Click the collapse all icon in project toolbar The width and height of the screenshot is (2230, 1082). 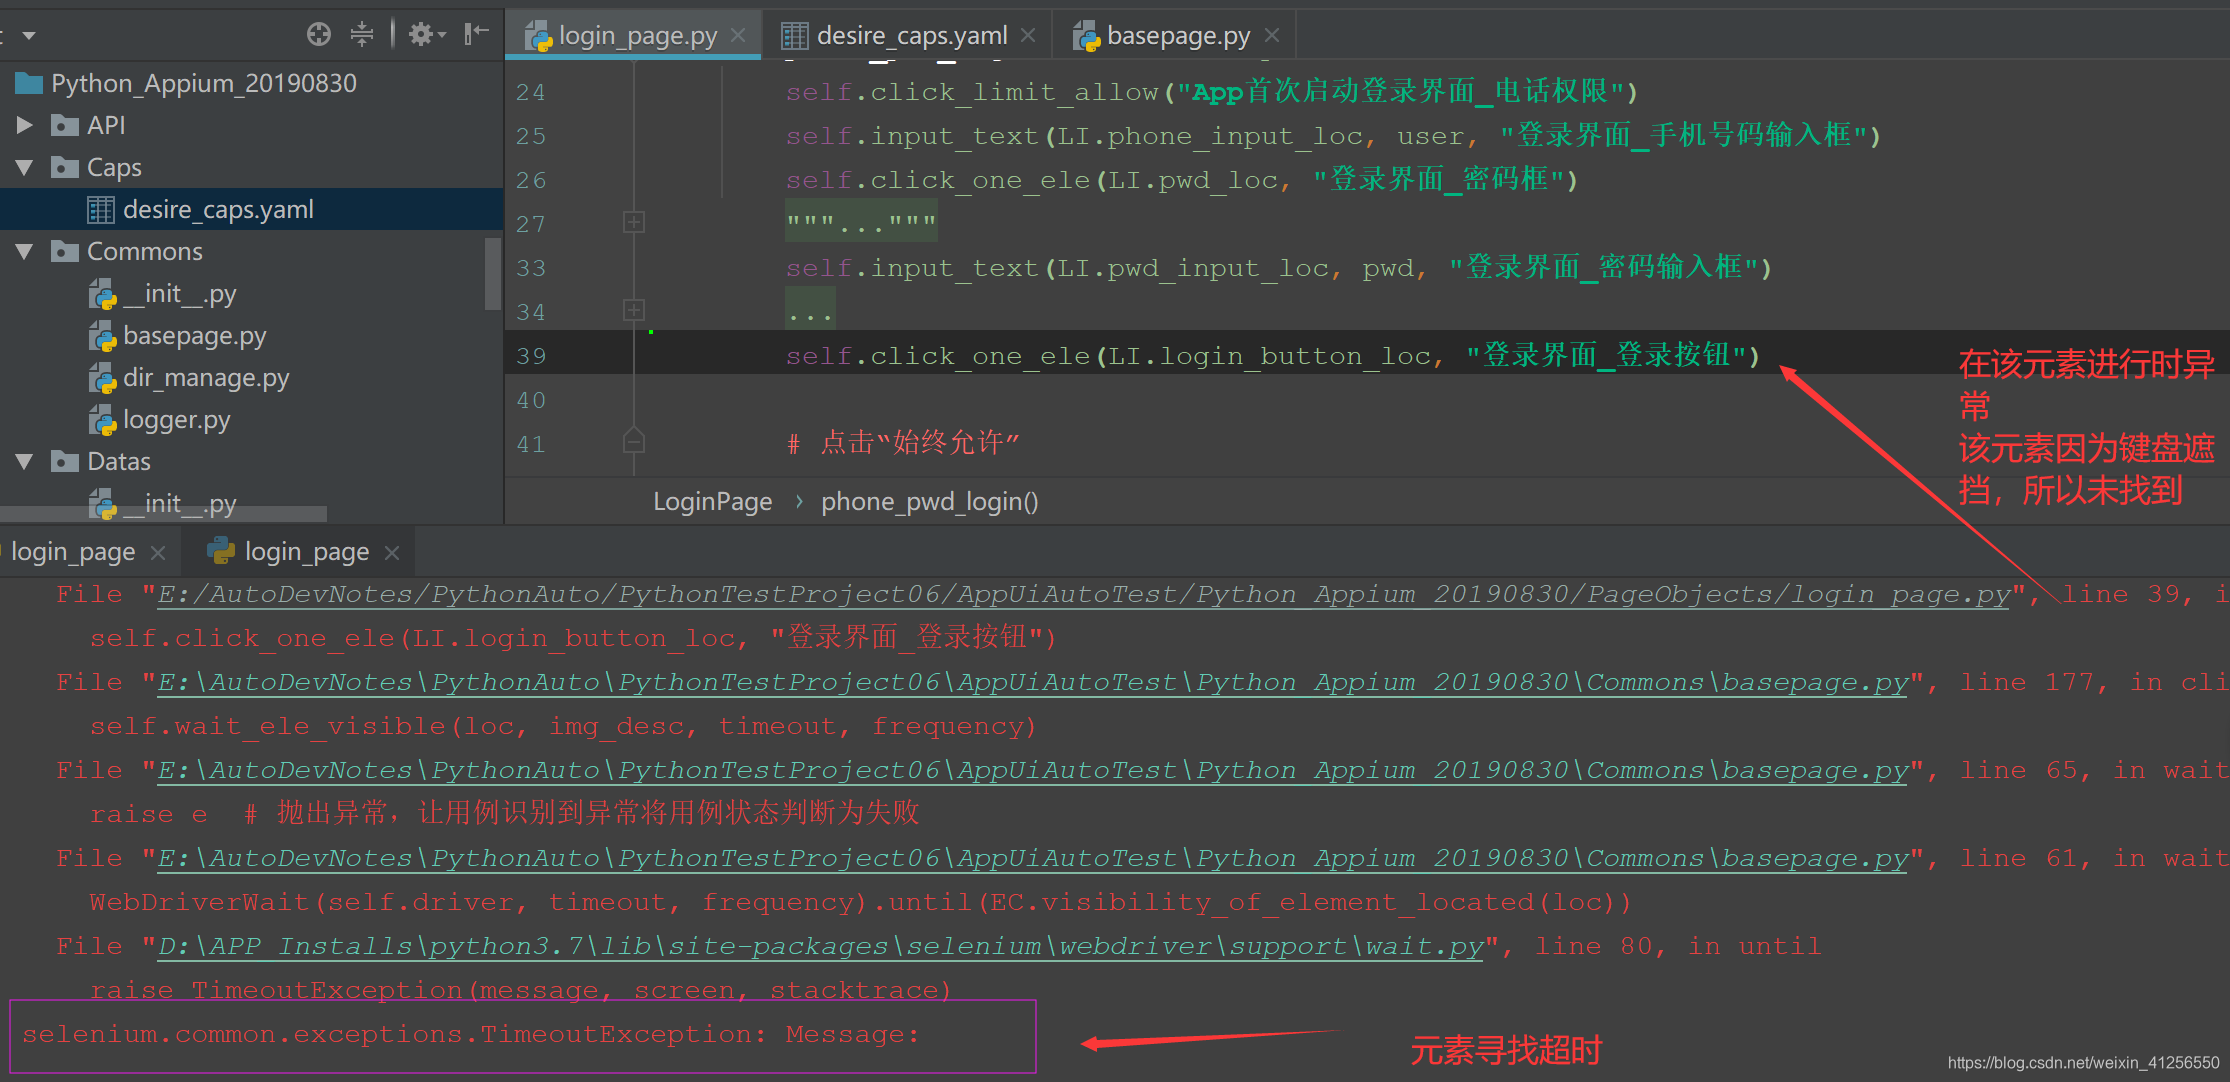pos(362,35)
